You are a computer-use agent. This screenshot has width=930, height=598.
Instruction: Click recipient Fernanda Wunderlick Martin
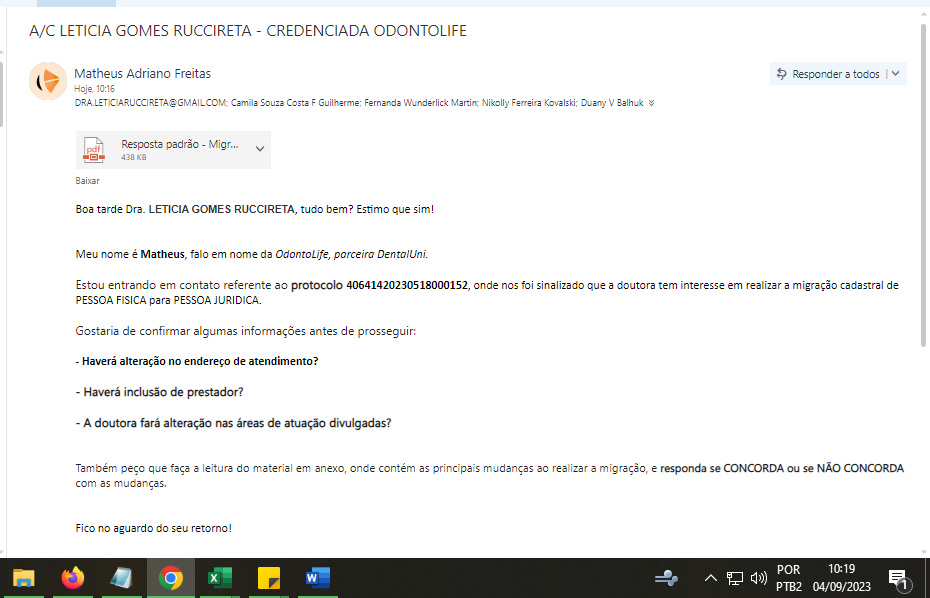click(x=421, y=103)
